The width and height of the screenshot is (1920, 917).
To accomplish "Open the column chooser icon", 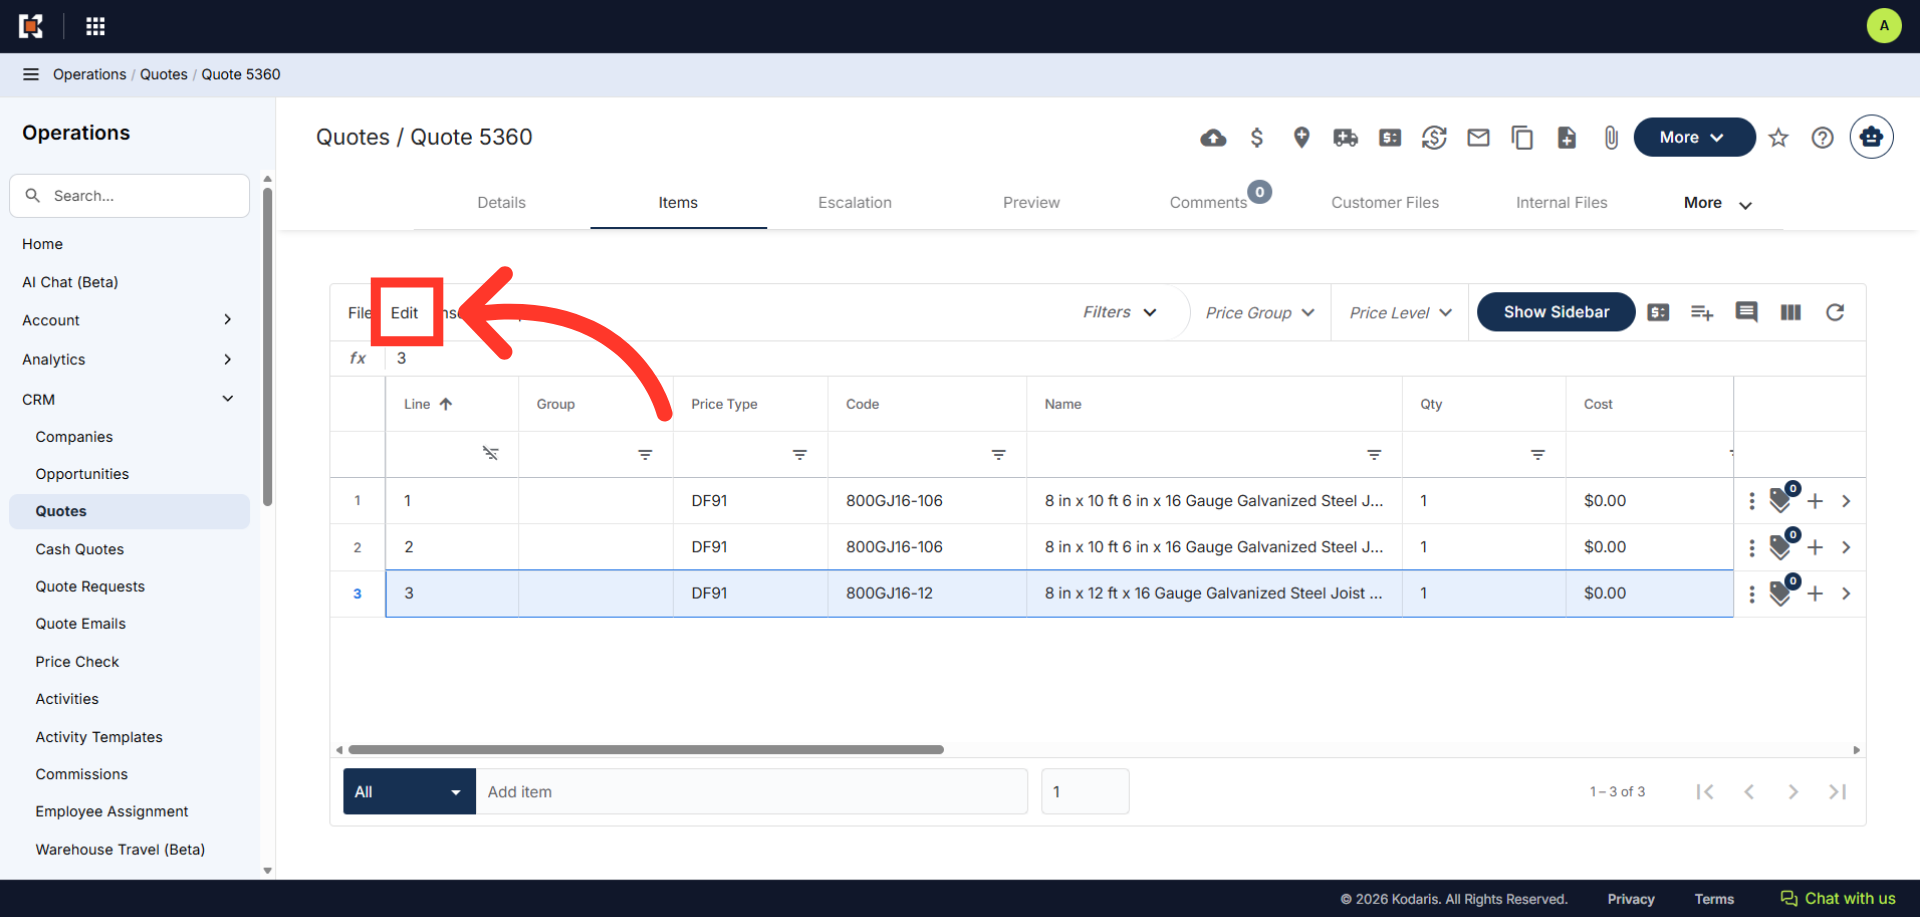I will [x=1791, y=312].
